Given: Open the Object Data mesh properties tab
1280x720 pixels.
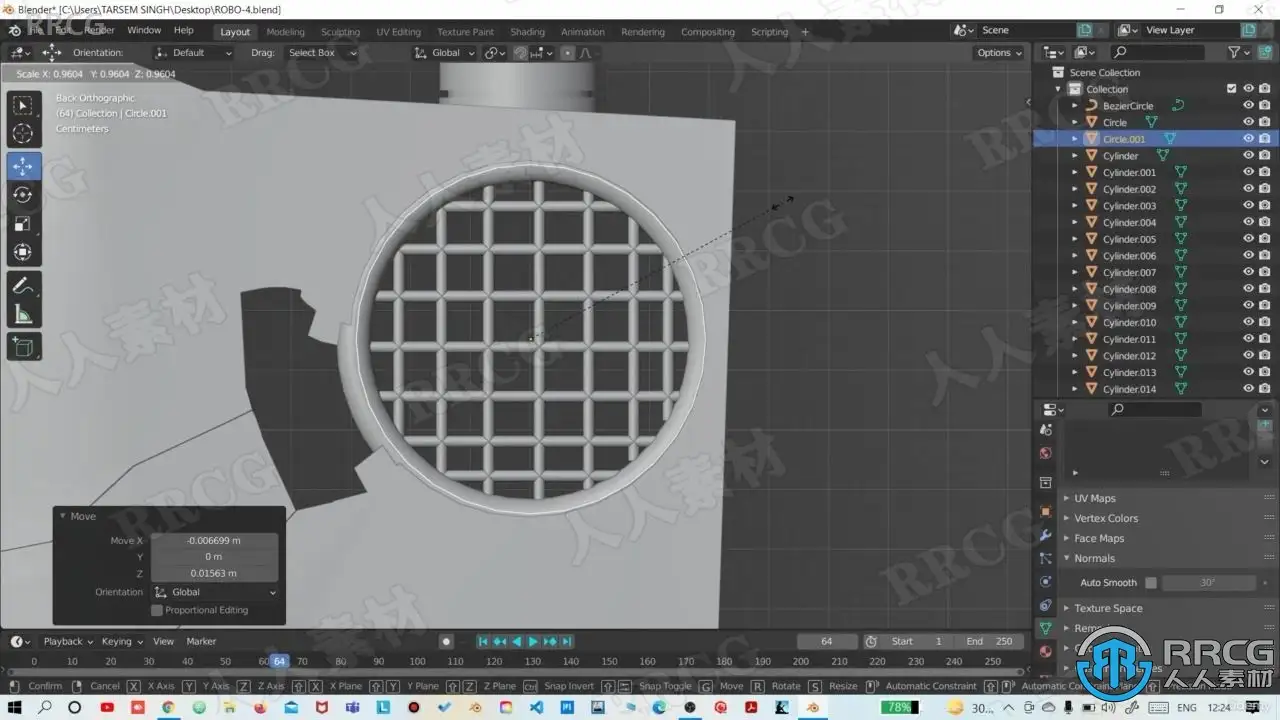Looking at the screenshot, I should [x=1046, y=628].
